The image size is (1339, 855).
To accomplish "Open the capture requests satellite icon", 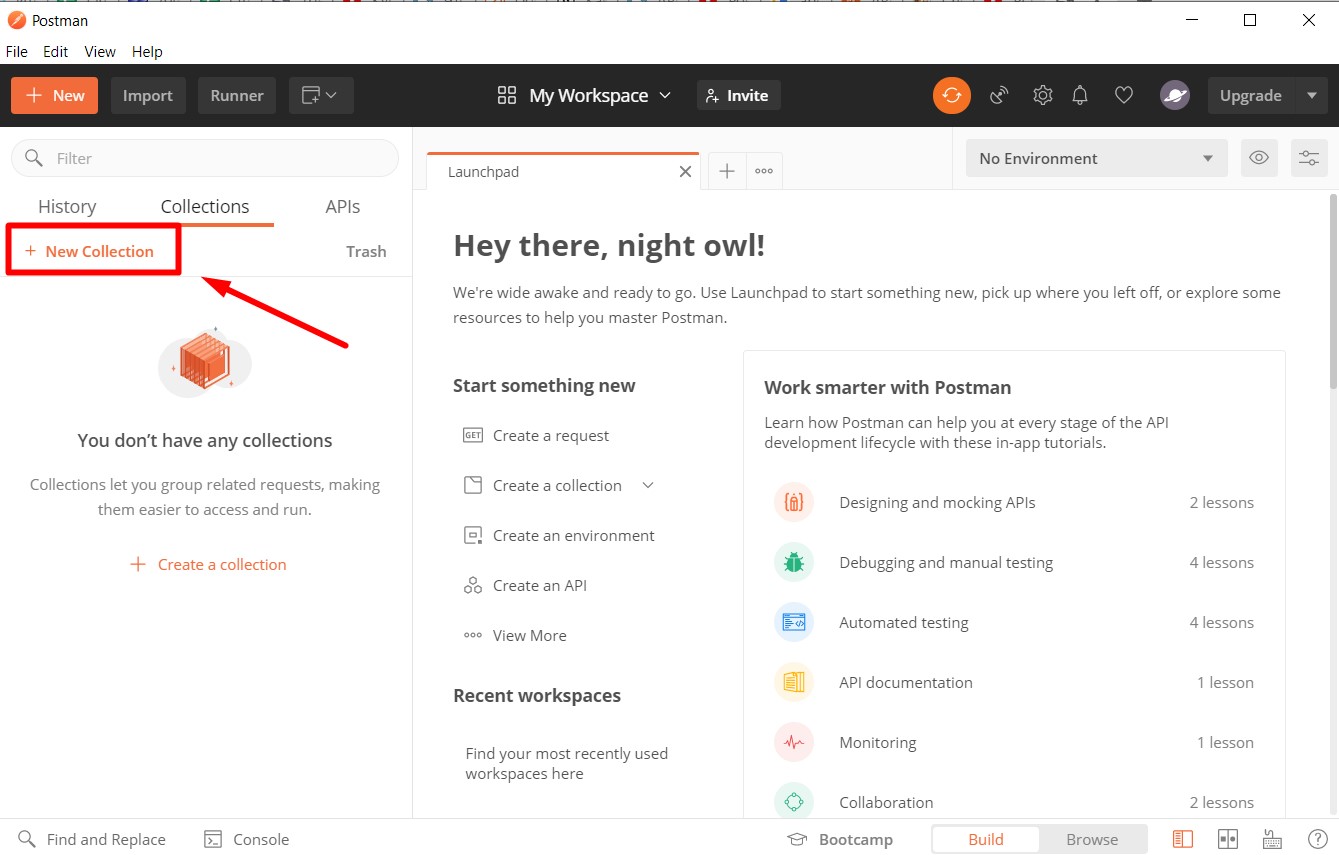I will point(998,95).
